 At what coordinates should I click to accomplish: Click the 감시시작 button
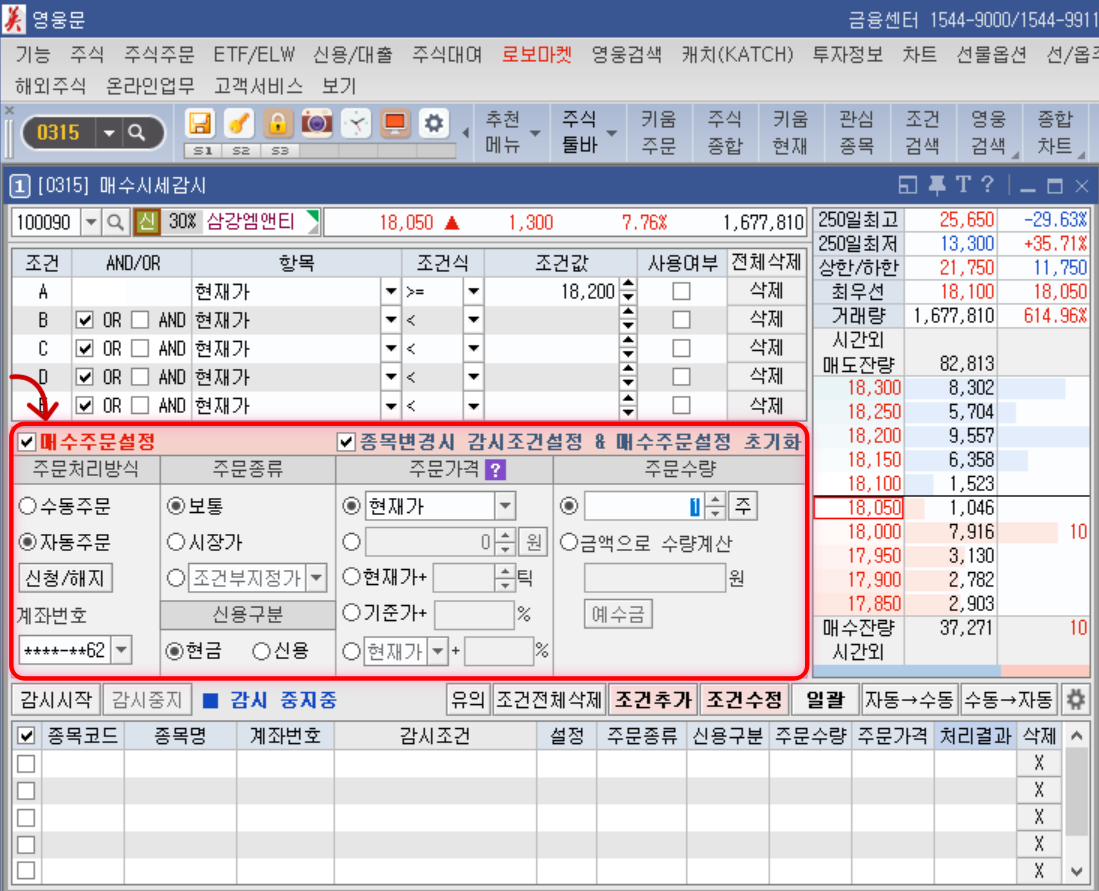pyautogui.click(x=56, y=700)
